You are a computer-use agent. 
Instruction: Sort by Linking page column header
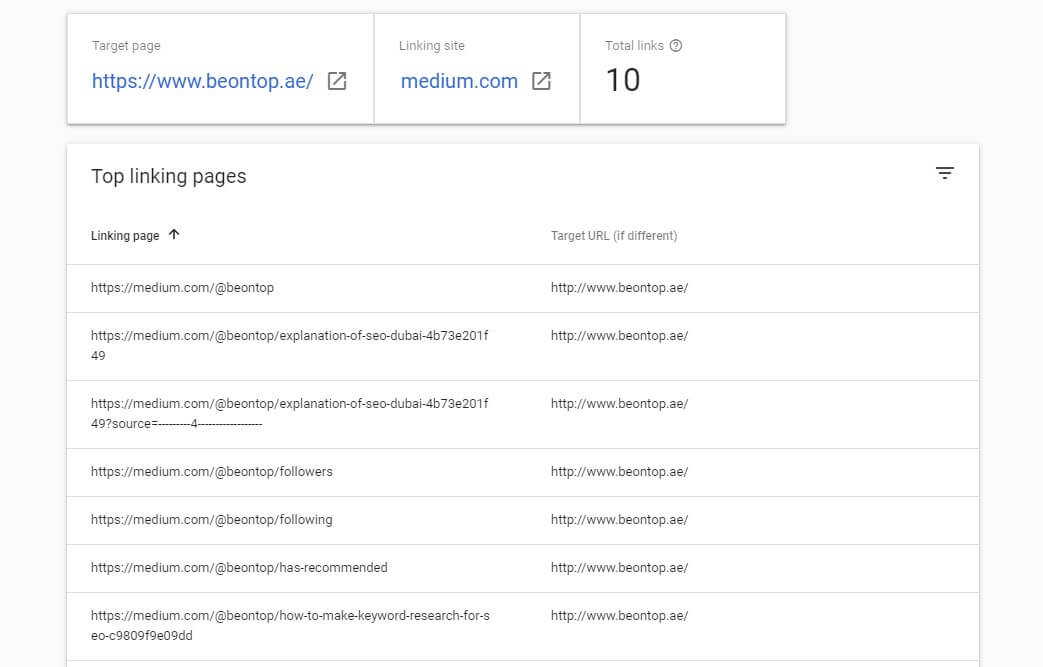coord(125,235)
